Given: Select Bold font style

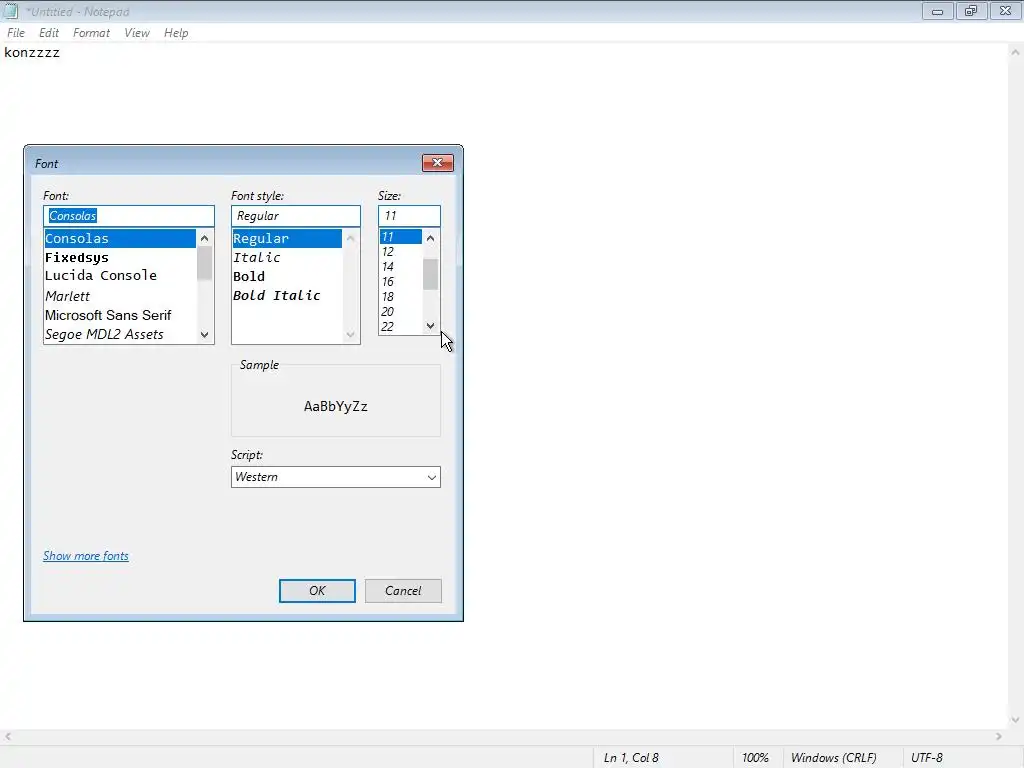Looking at the screenshot, I should [287, 276].
